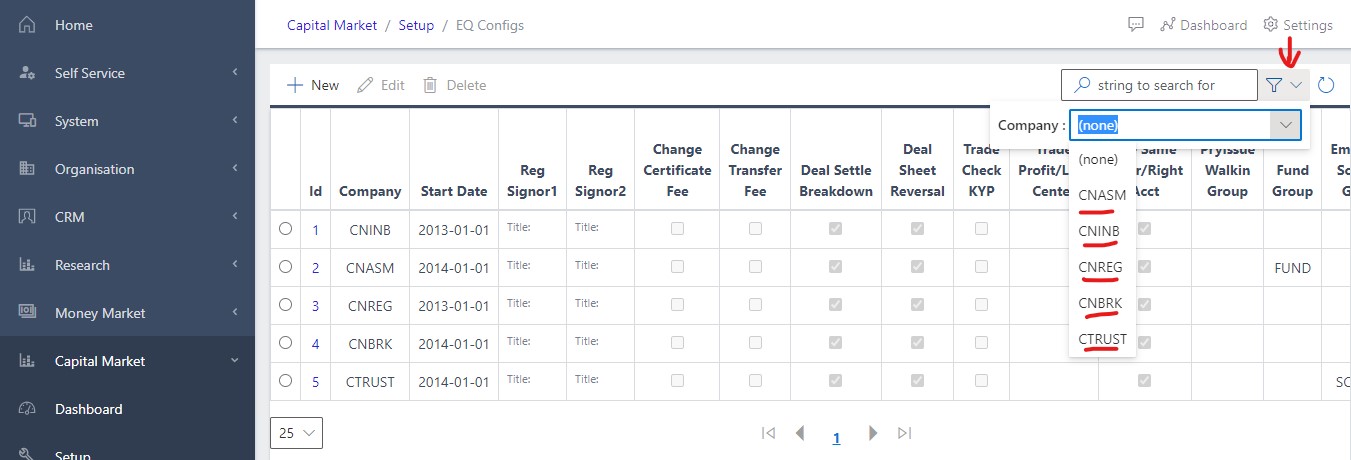Click the Self Service people icon
The height and width of the screenshot is (460, 1351).
click(x=28, y=73)
